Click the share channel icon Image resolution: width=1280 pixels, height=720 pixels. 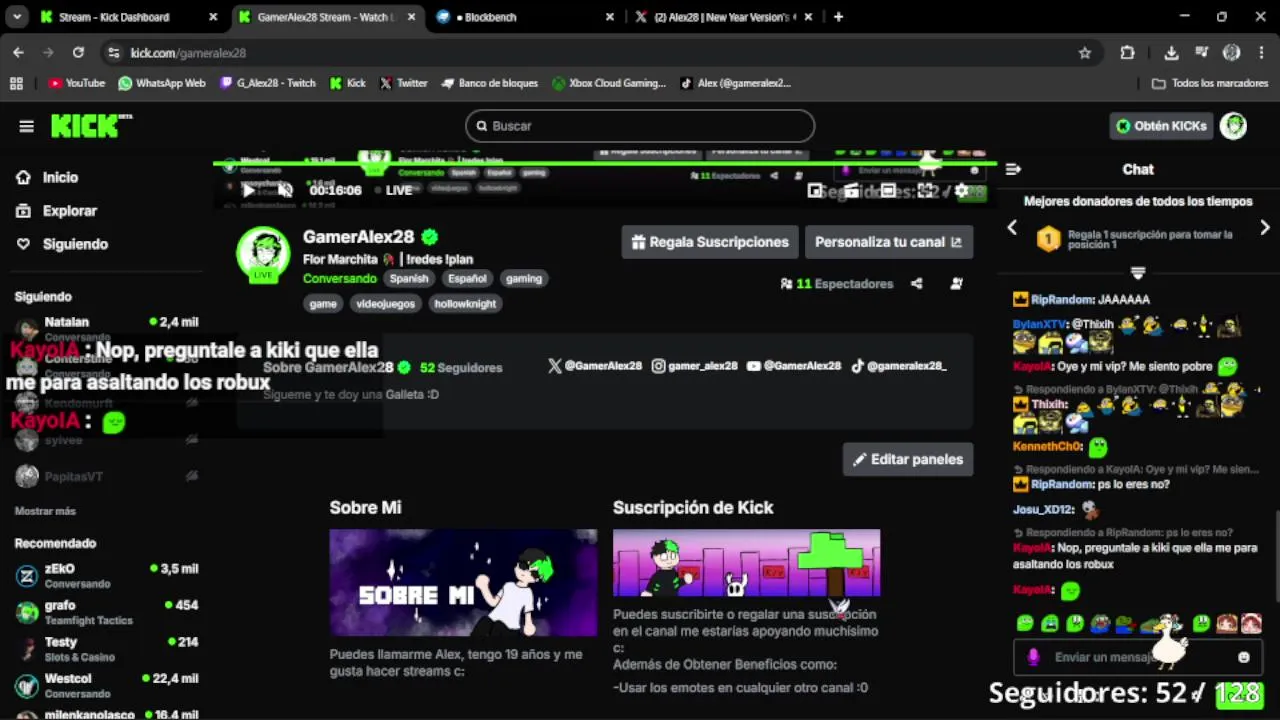916,284
